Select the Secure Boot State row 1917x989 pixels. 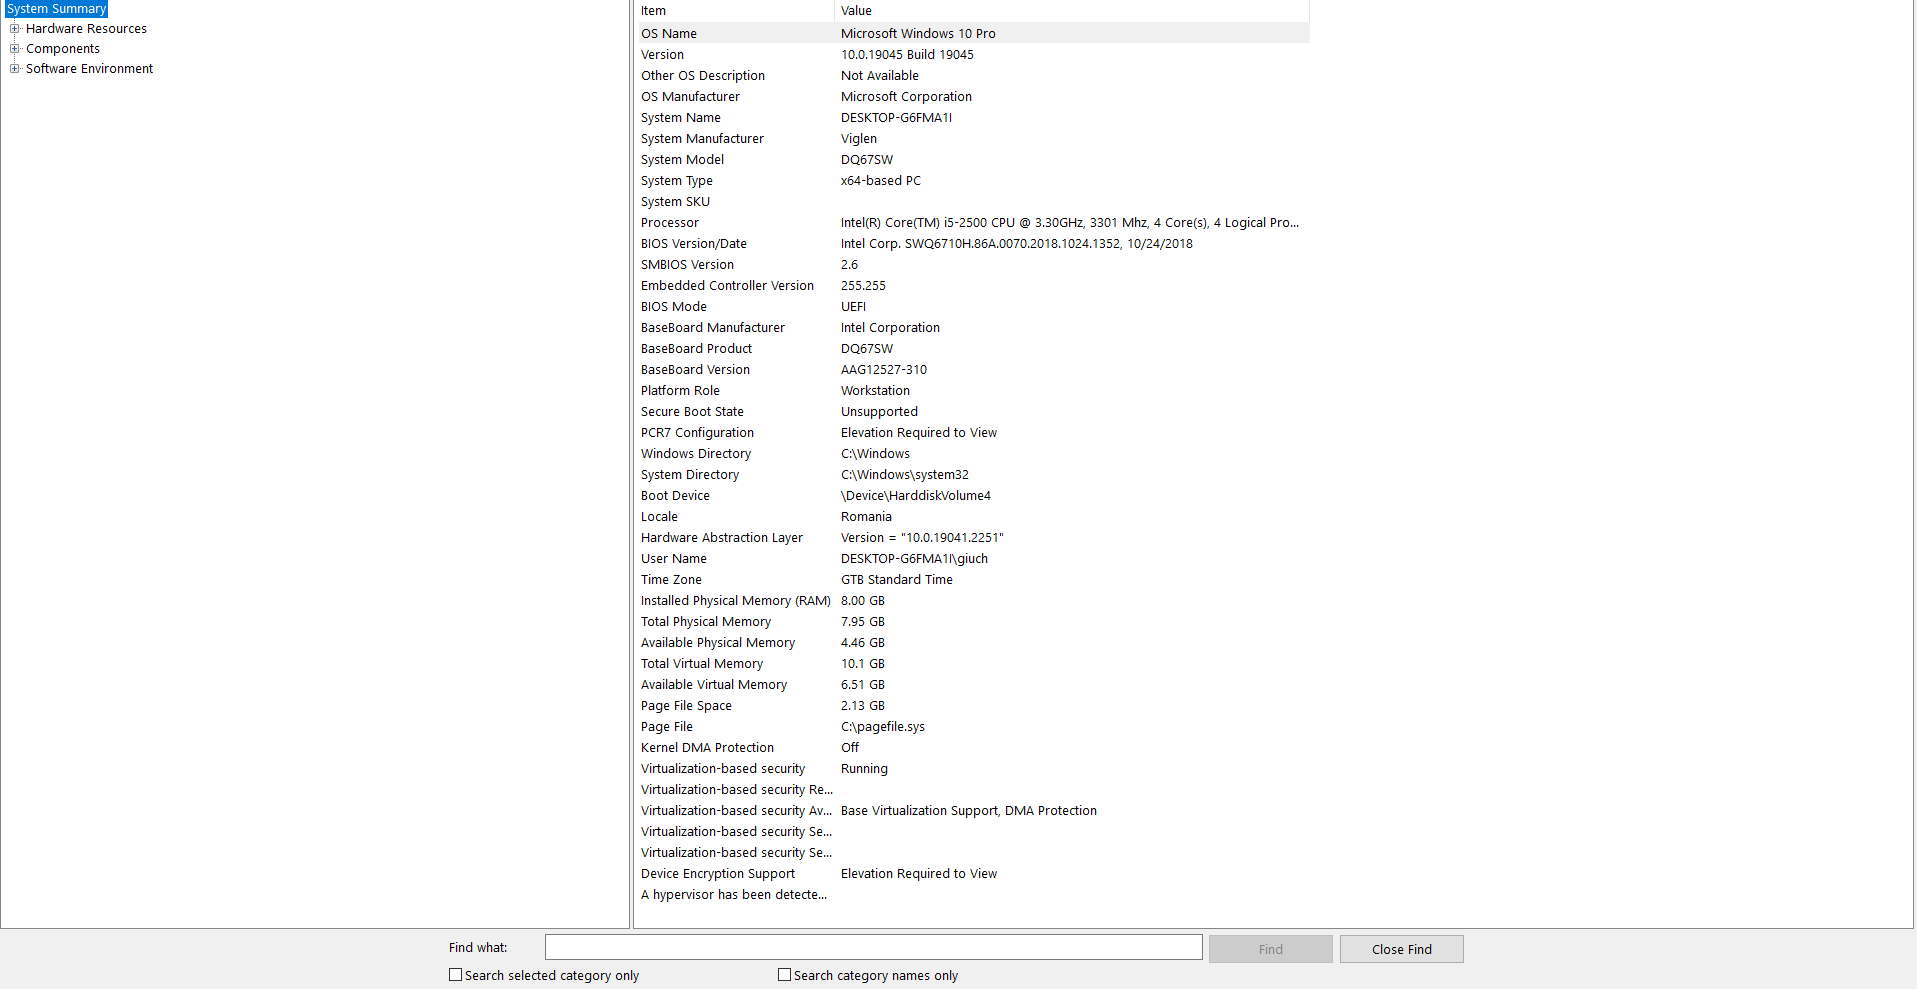point(973,412)
